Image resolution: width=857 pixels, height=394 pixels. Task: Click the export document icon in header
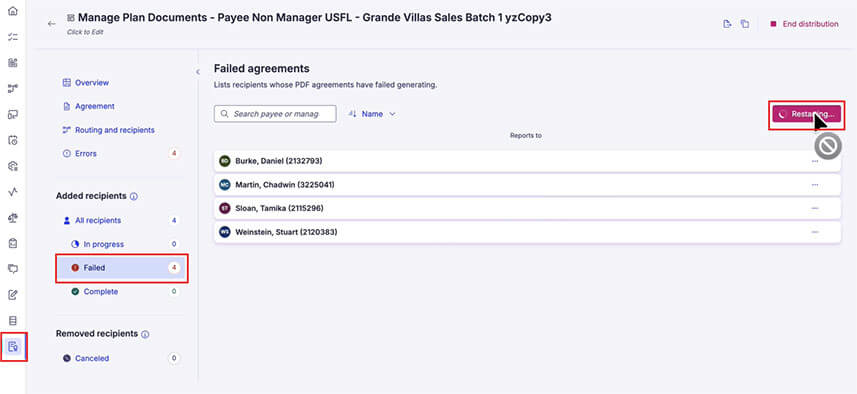pos(727,24)
